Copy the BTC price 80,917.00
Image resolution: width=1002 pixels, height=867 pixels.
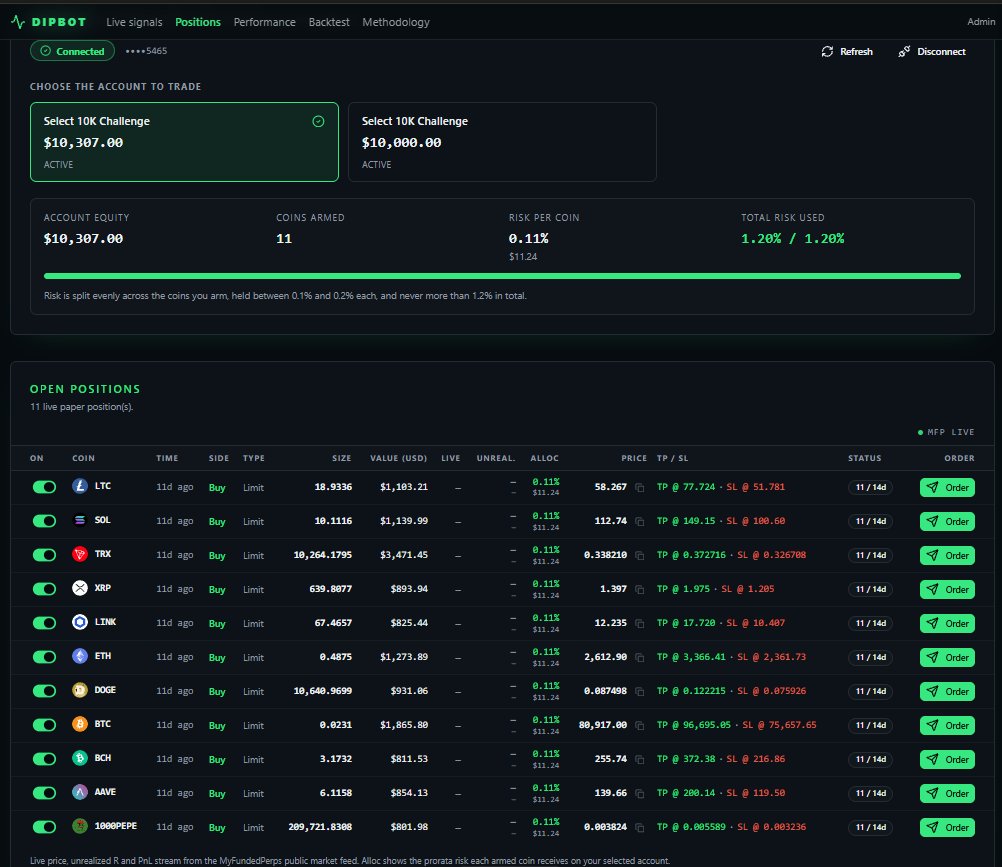640,725
